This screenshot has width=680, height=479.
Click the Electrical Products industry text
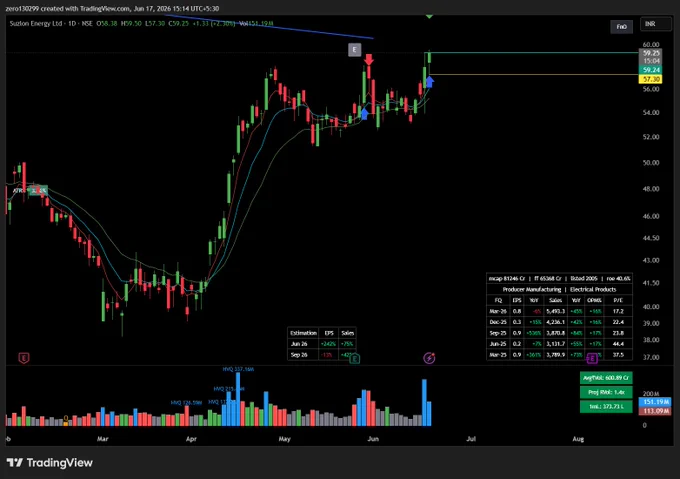(x=593, y=290)
